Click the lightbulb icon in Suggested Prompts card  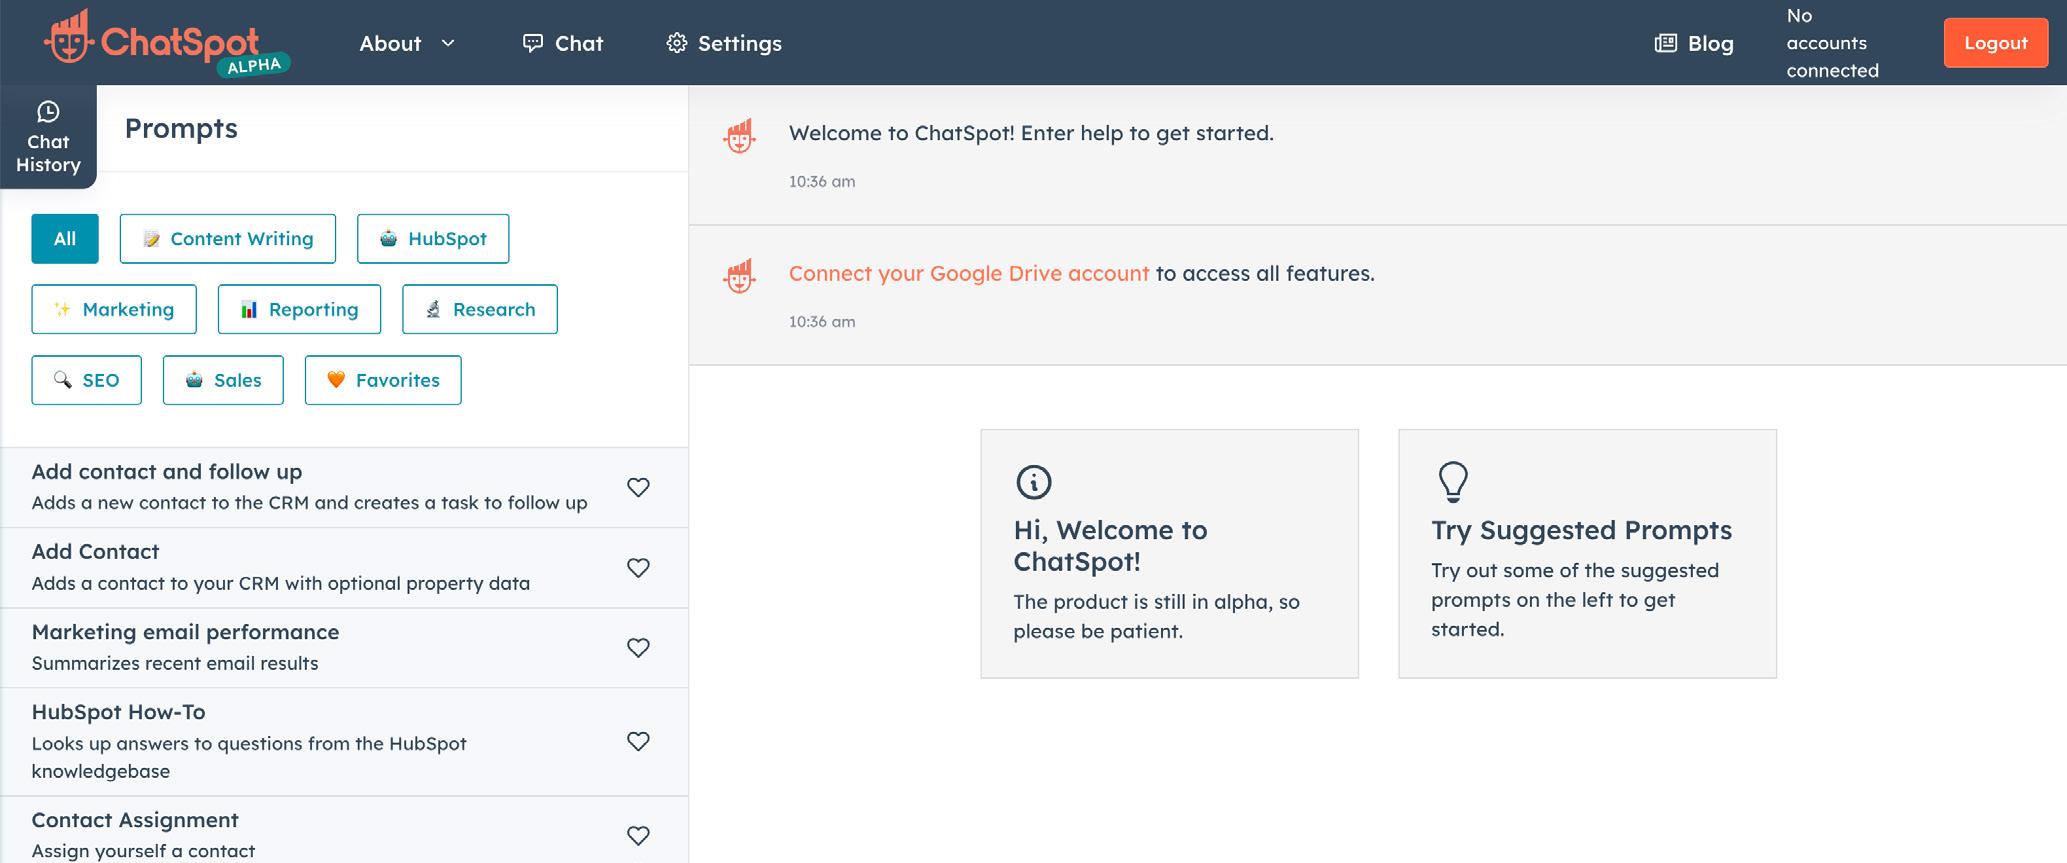point(1452,481)
